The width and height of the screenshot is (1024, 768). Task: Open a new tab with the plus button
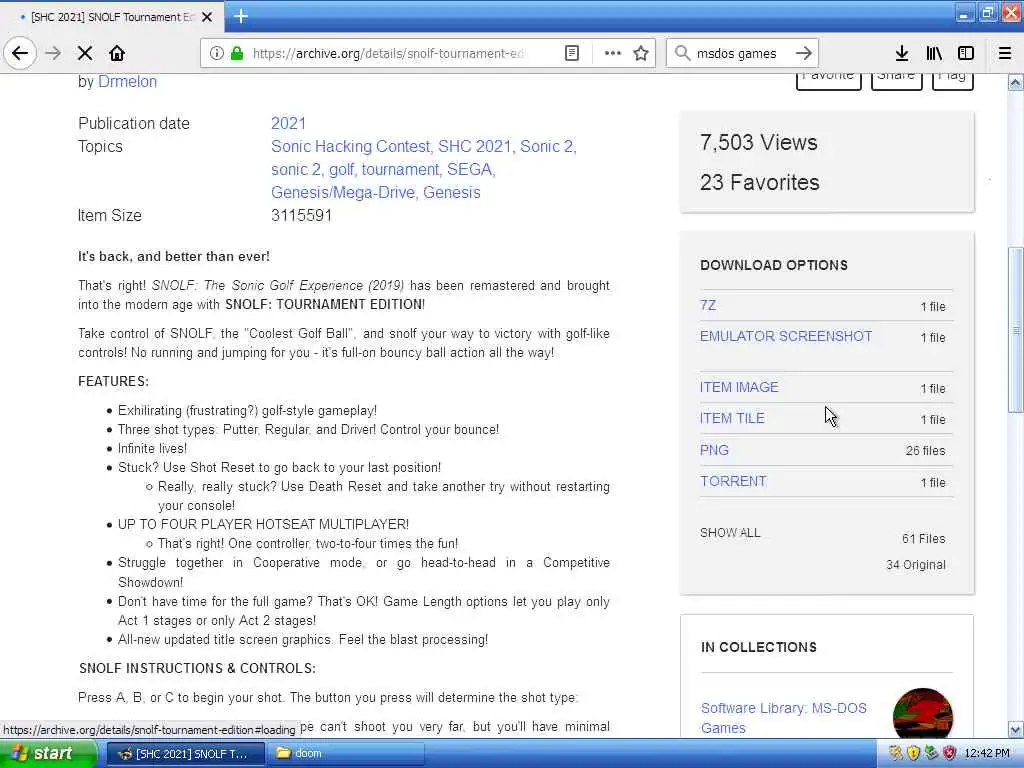pos(241,16)
